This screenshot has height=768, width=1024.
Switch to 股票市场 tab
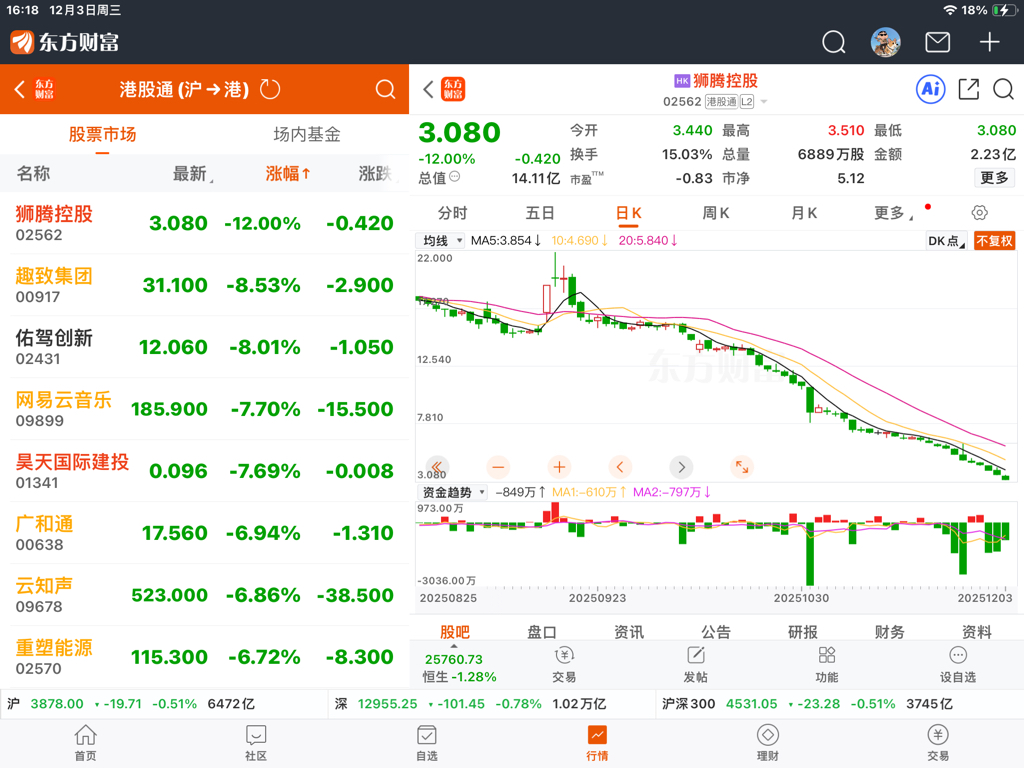click(103, 135)
